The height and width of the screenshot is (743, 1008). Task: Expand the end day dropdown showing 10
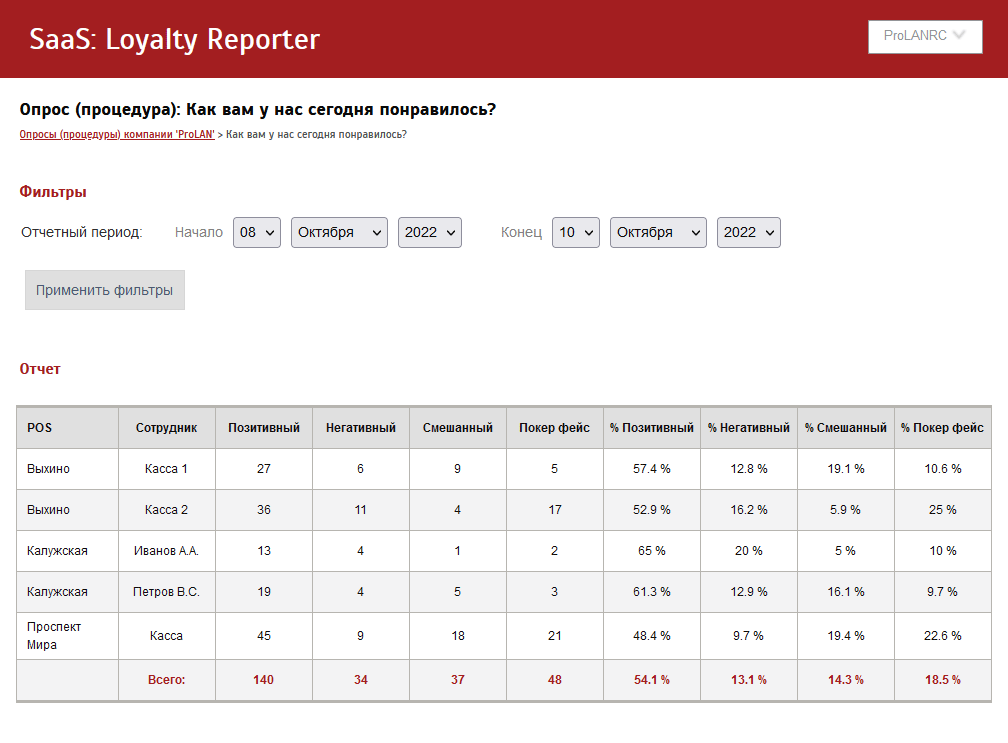pyautogui.click(x=576, y=232)
